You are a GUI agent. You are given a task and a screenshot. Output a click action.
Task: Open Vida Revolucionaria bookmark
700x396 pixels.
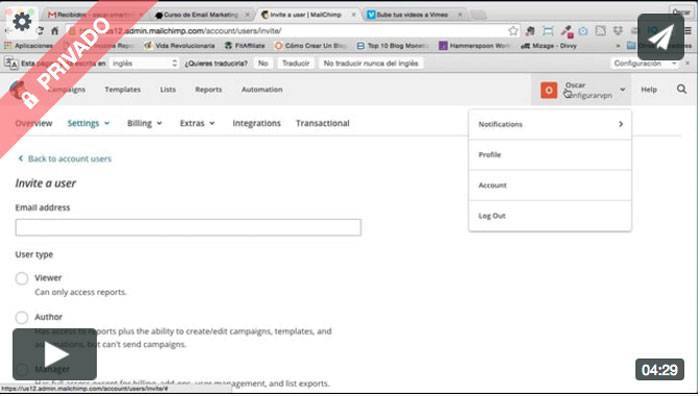pos(179,46)
